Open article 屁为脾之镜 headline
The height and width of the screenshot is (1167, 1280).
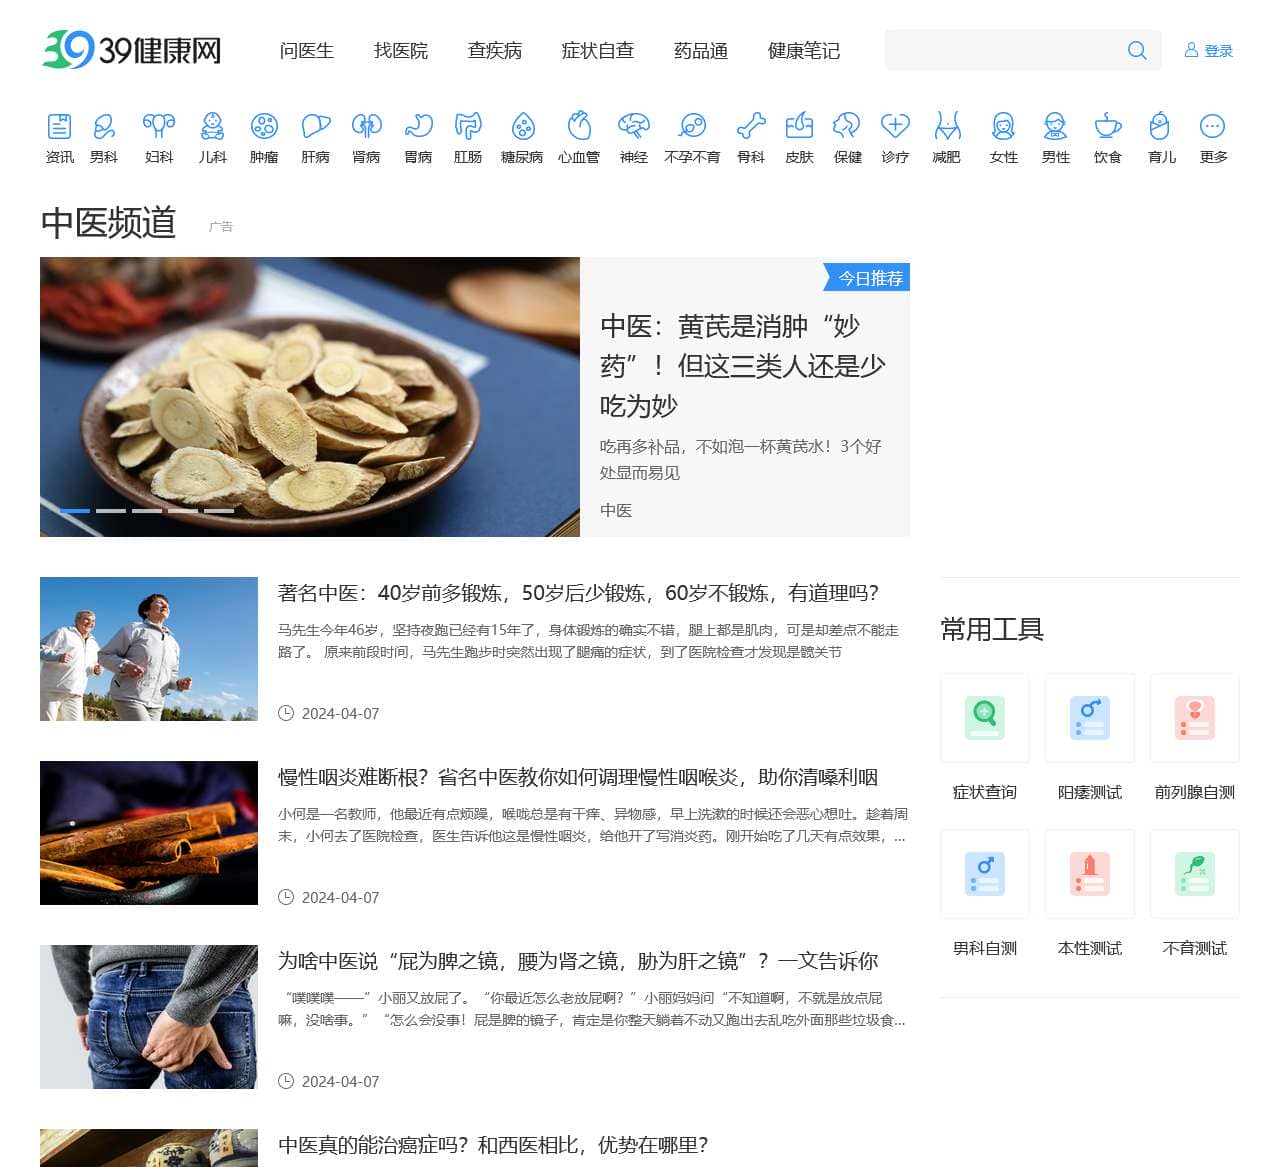pos(578,961)
